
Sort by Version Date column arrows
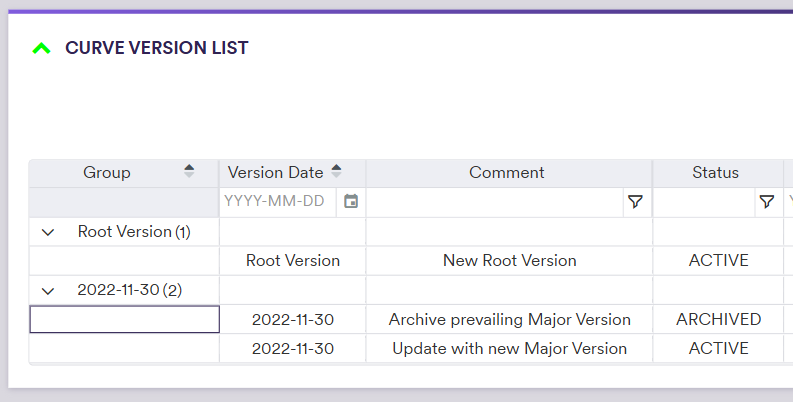tap(336, 172)
